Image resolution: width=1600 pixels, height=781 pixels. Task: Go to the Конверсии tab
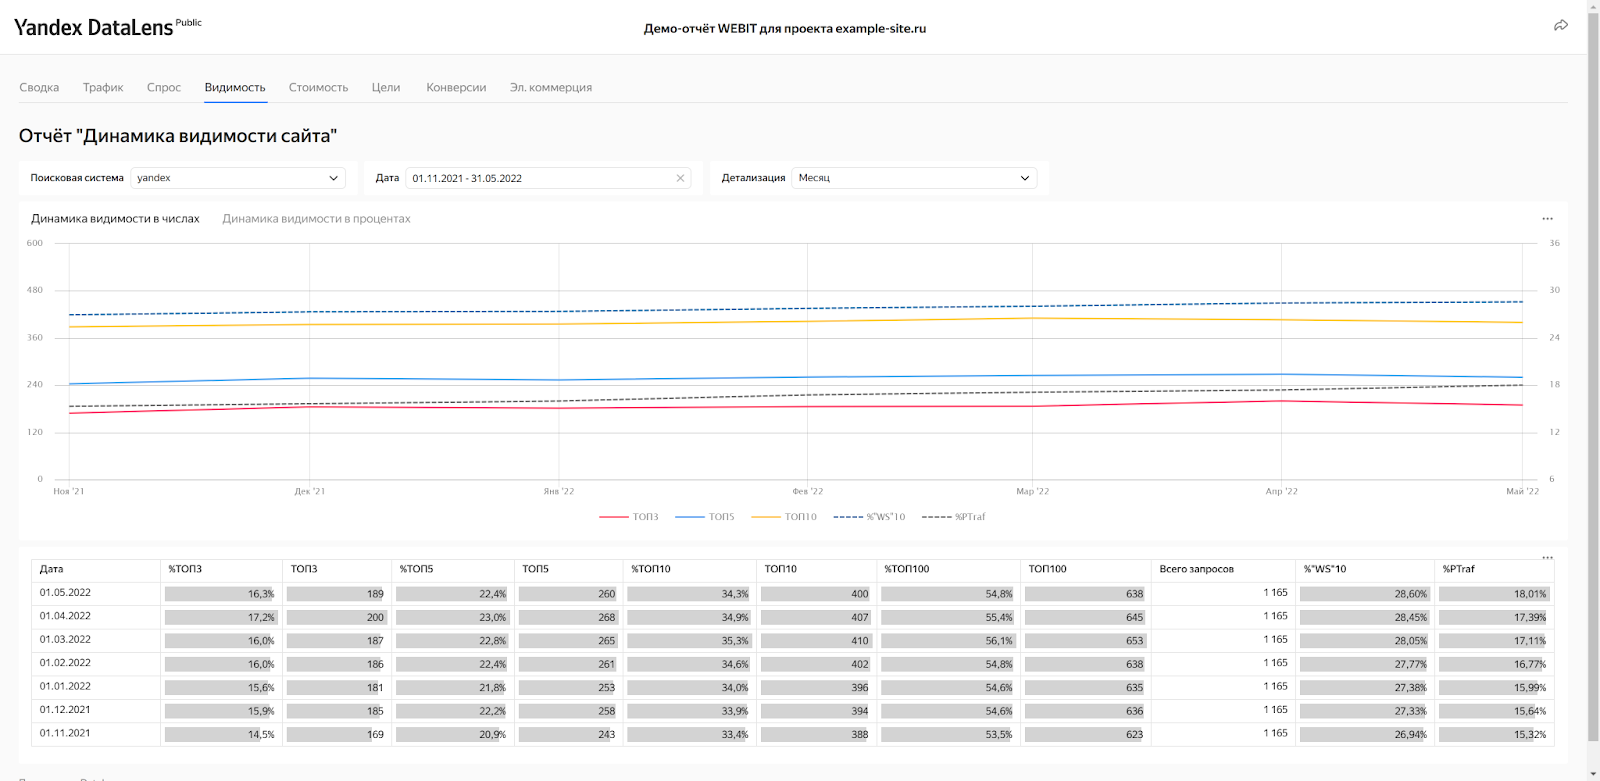coord(456,88)
